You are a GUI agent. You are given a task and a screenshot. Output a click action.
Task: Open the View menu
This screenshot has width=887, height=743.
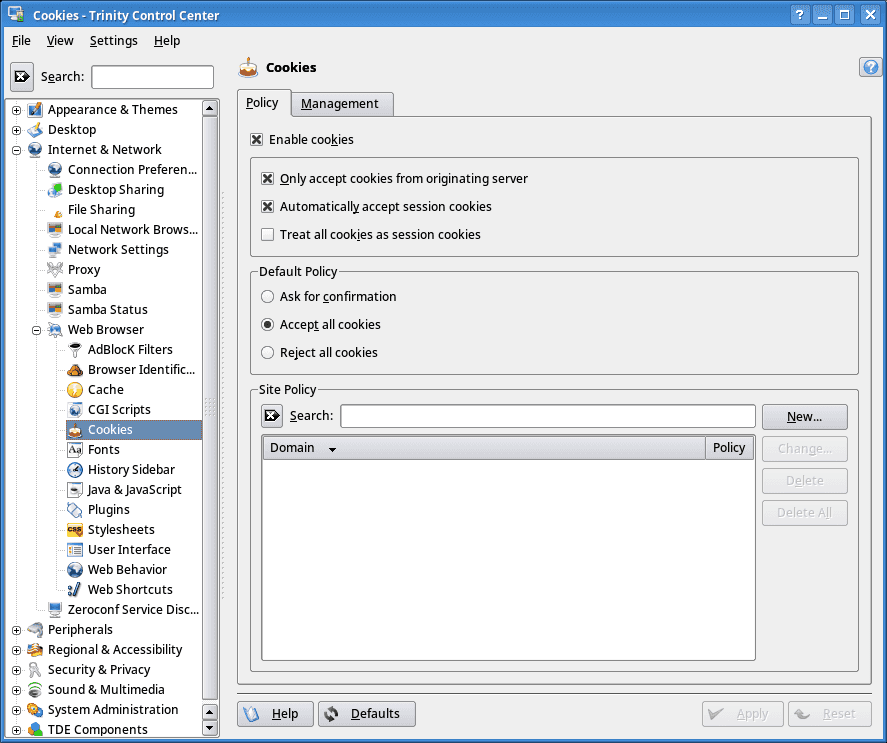tap(60, 41)
